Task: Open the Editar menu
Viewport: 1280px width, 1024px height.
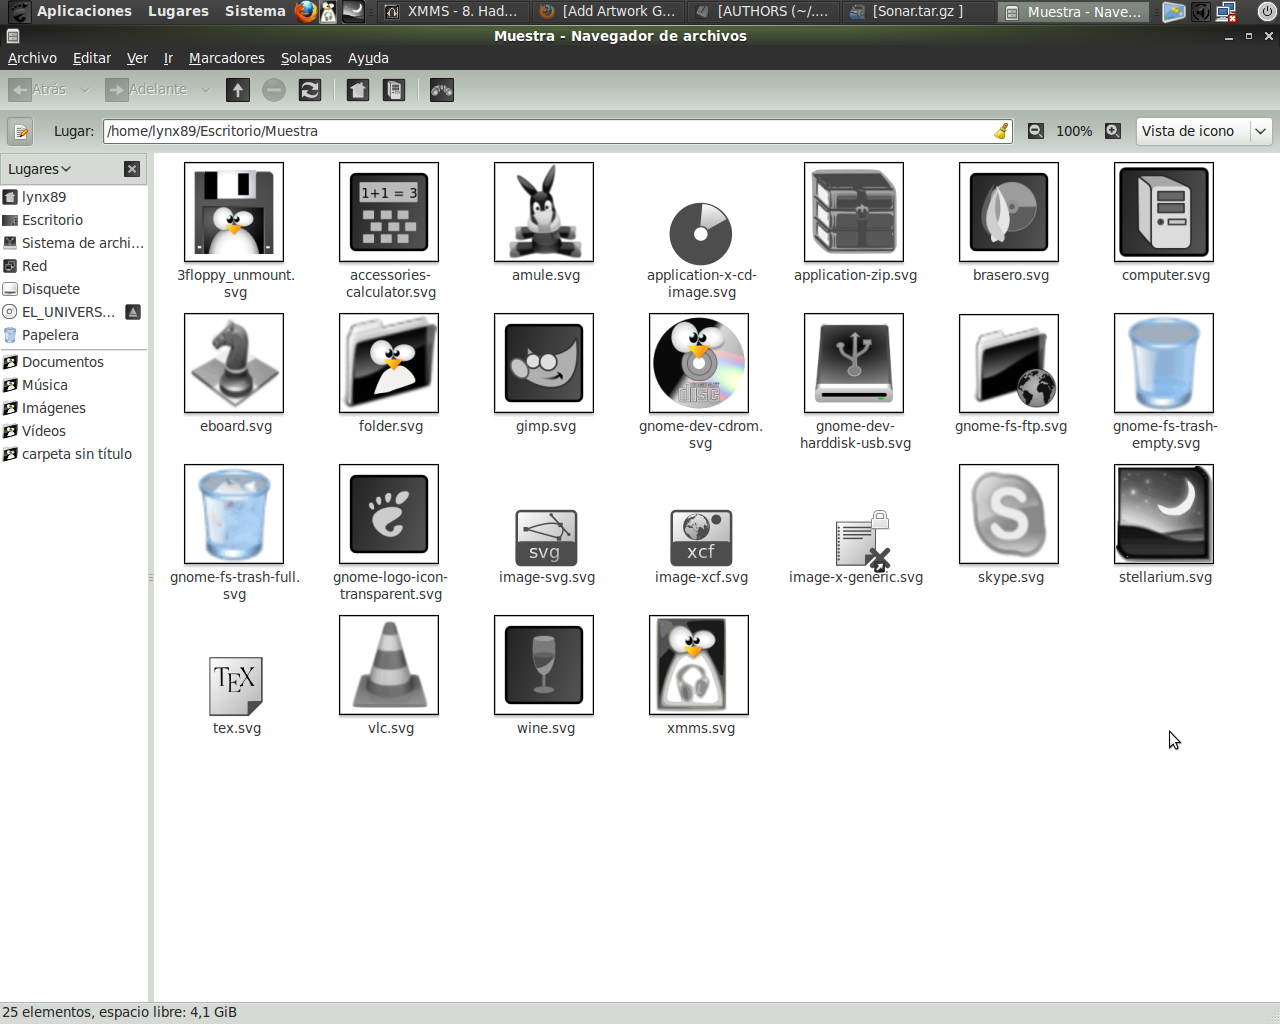Action: 91,58
